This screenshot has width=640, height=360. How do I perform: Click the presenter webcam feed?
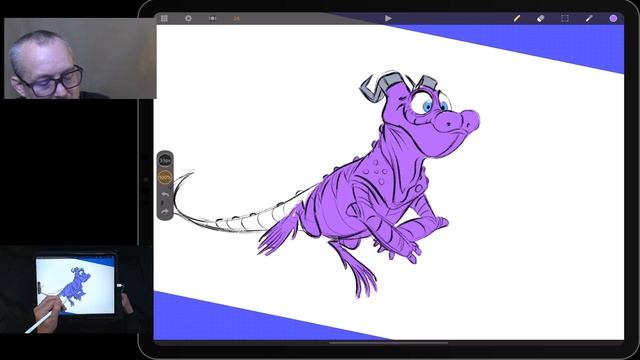tap(80, 58)
